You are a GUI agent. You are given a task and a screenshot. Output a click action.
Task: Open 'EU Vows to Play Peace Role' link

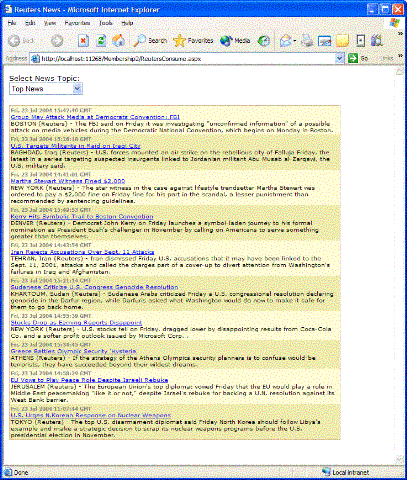tap(89, 380)
